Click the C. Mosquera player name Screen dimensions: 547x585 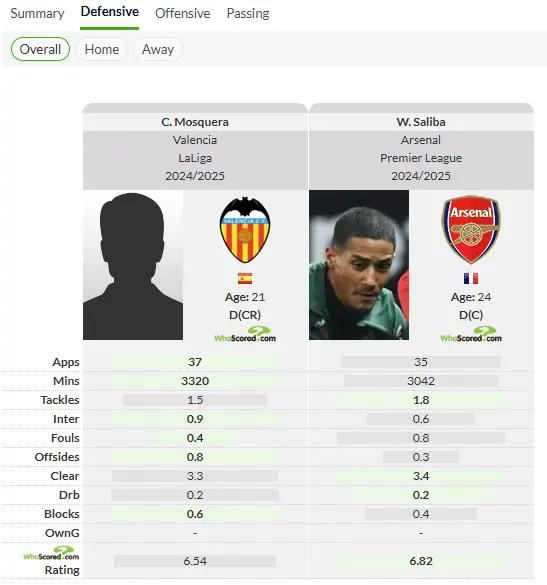point(195,122)
